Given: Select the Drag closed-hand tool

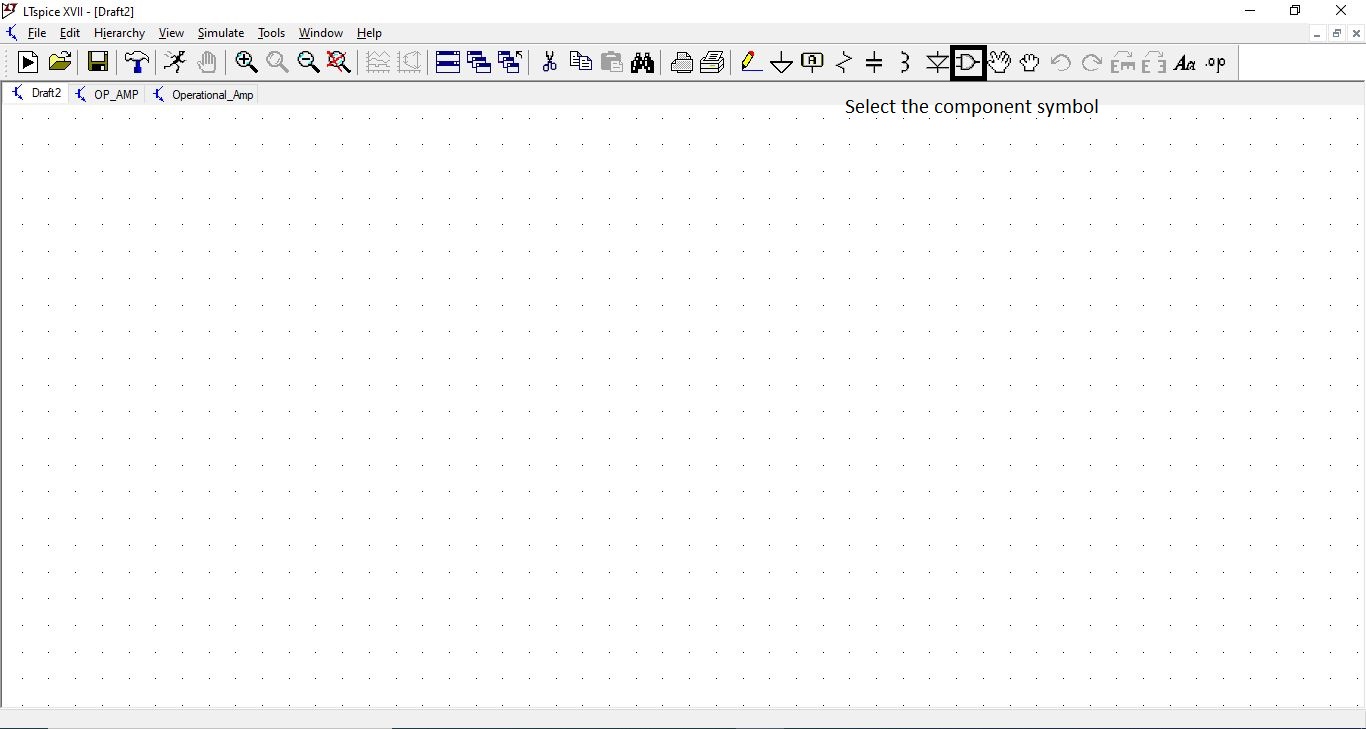Looking at the screenshot, I should click(1030, 63).
